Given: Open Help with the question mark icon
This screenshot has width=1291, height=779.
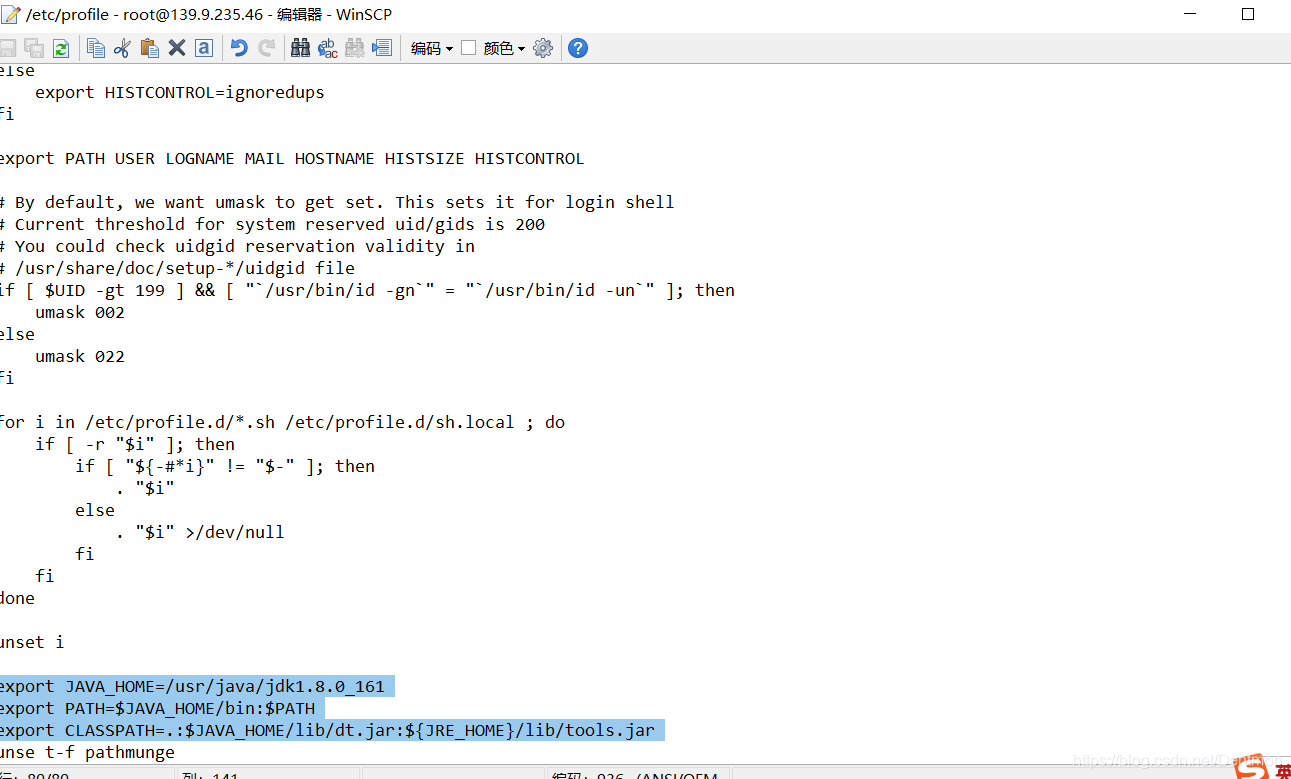Looking at the screenshot, I should coord(578,48).
